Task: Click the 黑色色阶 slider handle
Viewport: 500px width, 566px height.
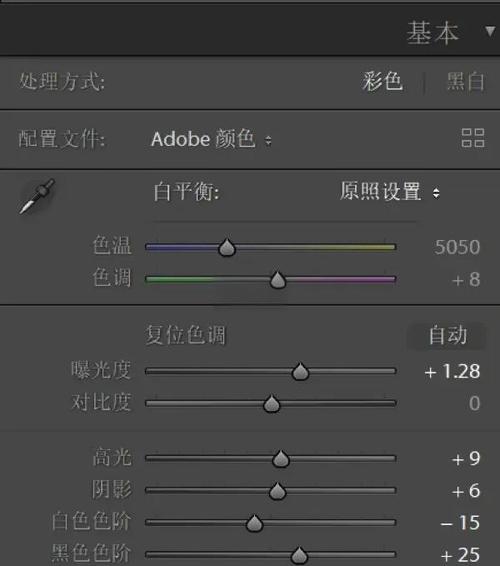Action: click(299, 555)
